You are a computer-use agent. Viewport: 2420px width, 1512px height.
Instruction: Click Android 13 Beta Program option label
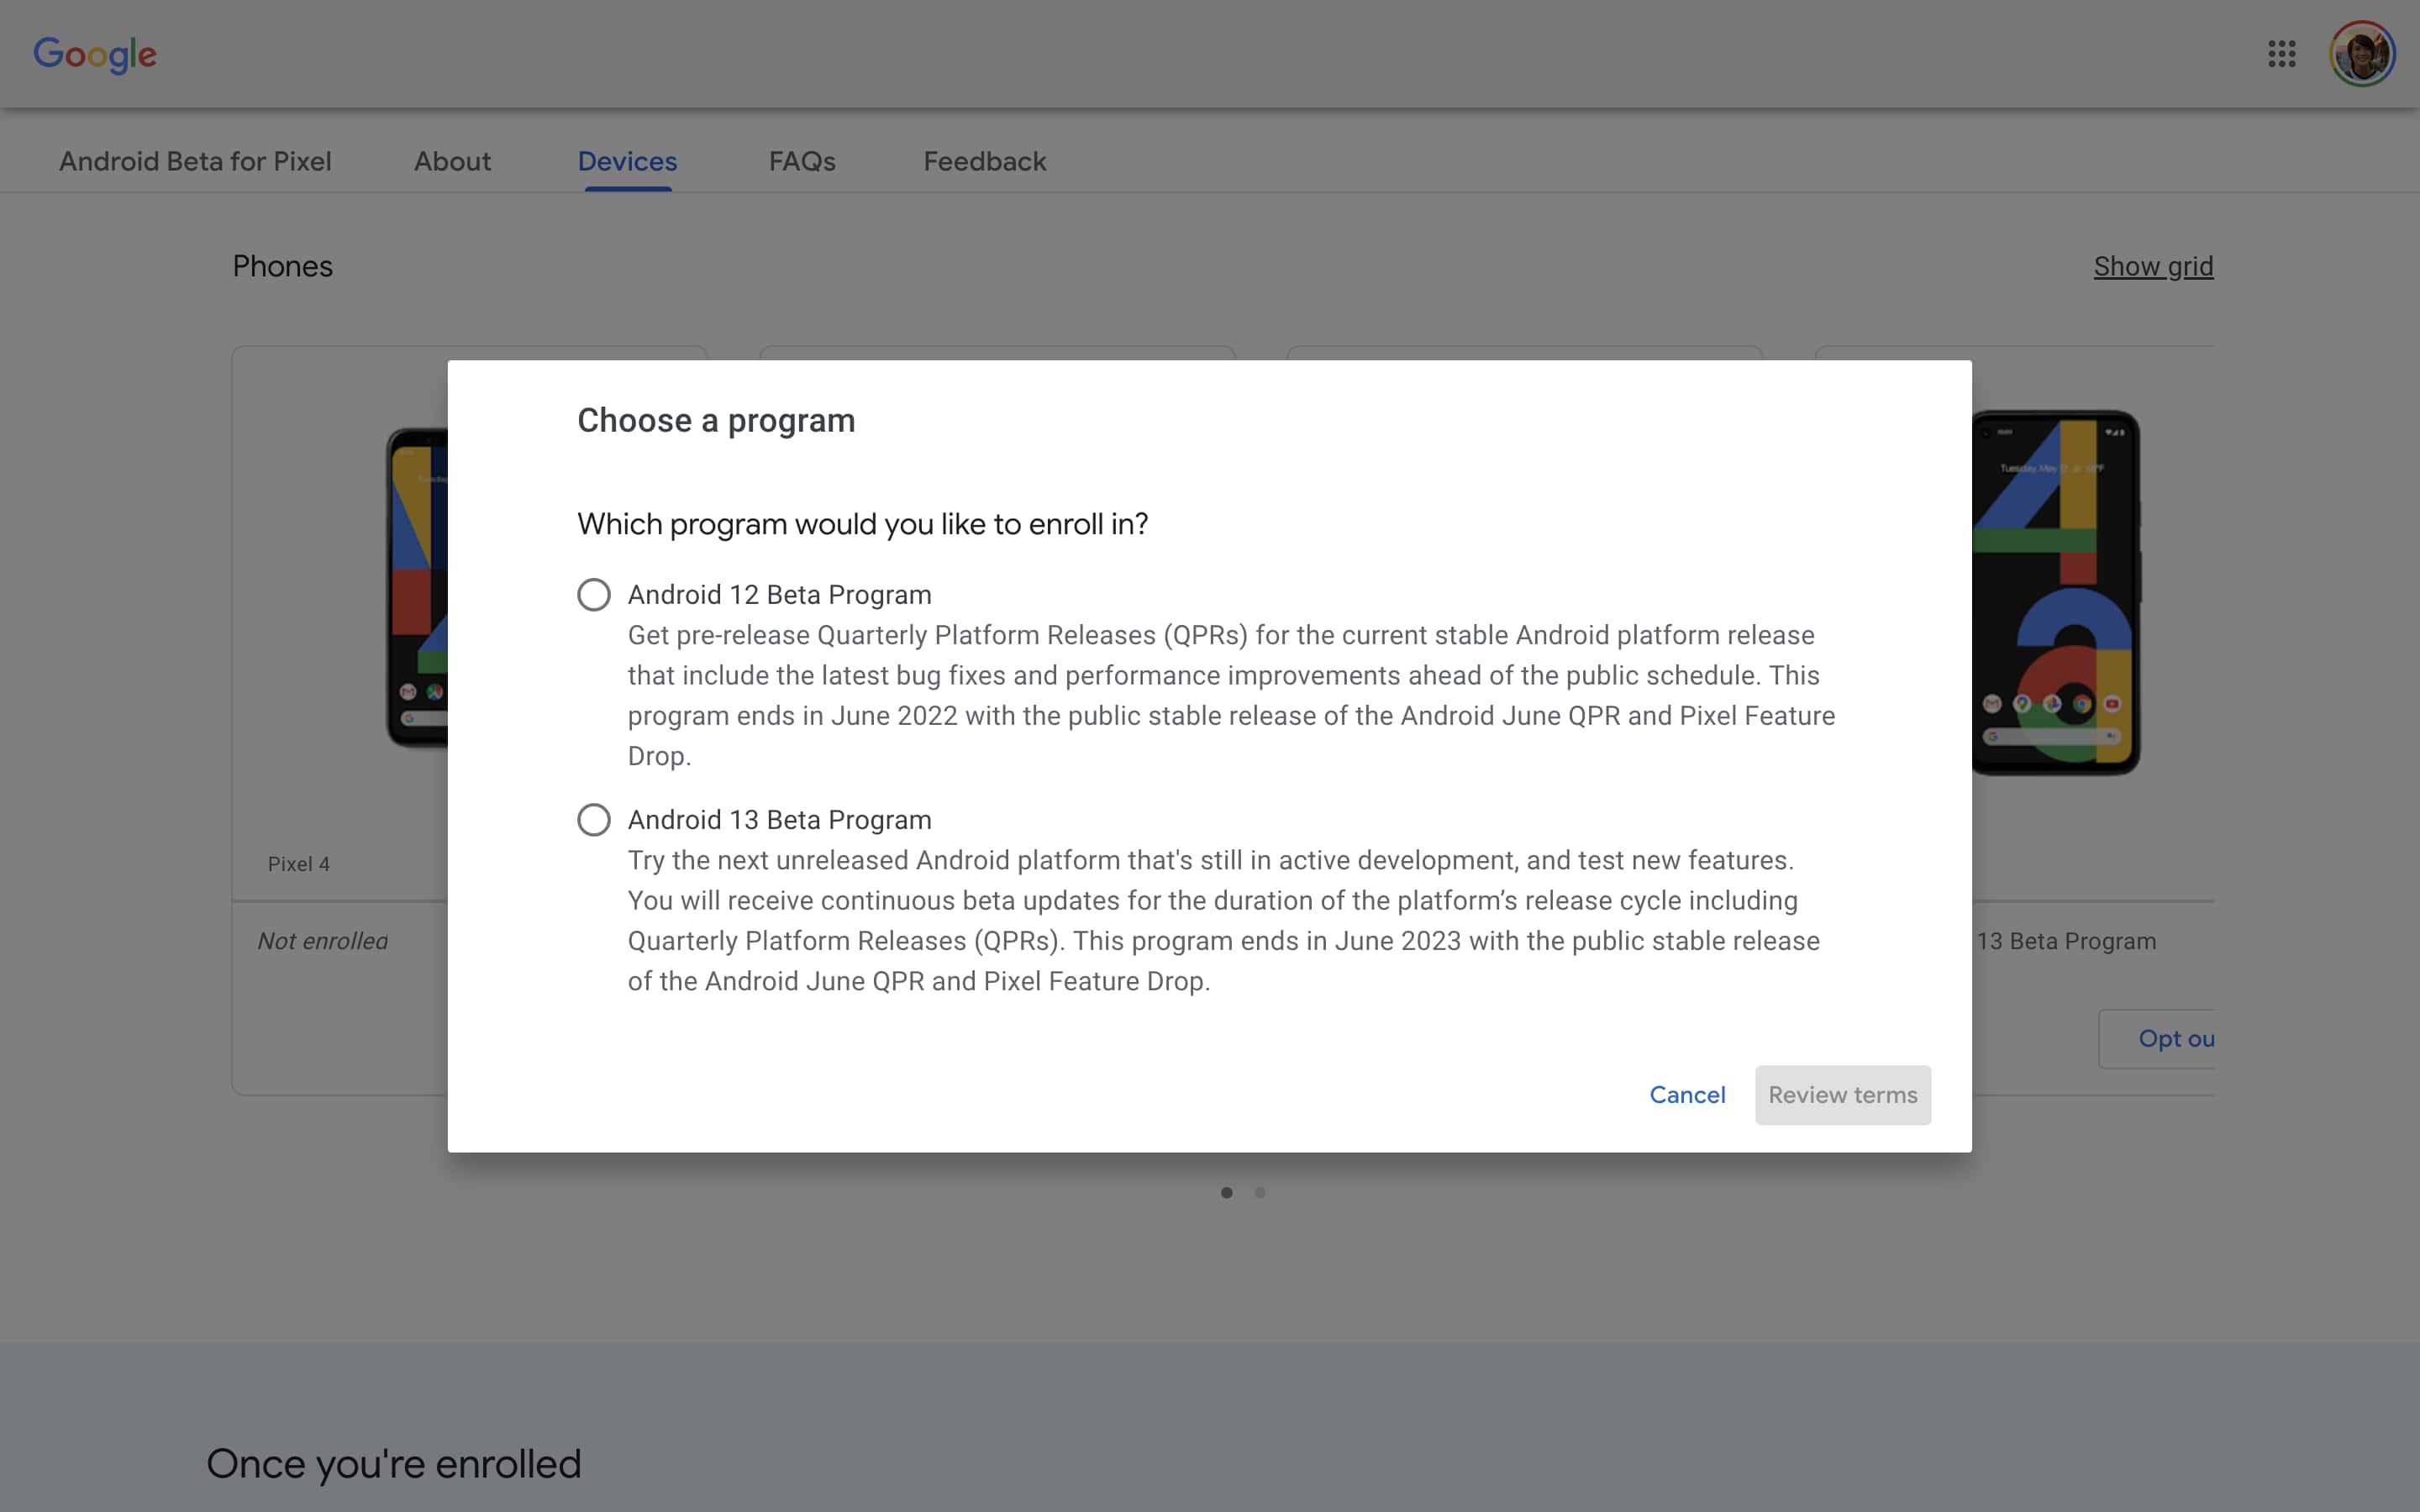(x=779, y=820)
